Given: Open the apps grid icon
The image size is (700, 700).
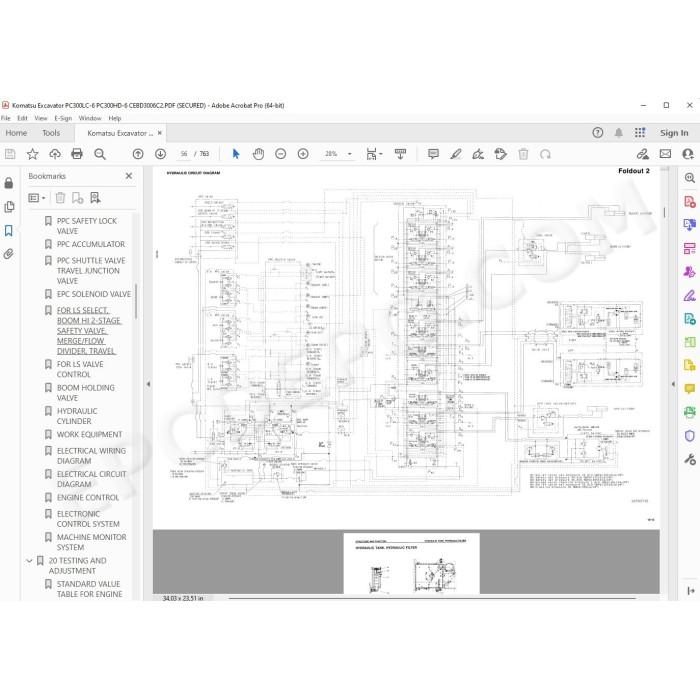Looking at the screenshot, I should pyautogui.click(x=640, y=133).
